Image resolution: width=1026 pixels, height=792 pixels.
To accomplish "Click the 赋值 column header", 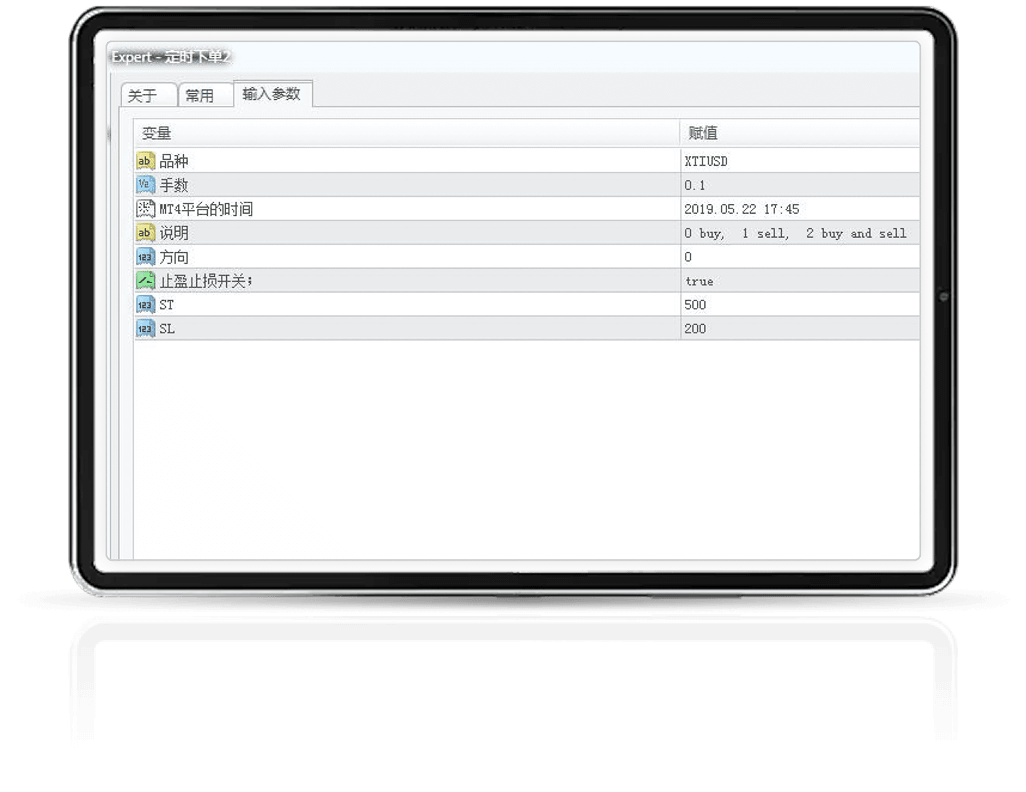I will [x=800, y=133].
